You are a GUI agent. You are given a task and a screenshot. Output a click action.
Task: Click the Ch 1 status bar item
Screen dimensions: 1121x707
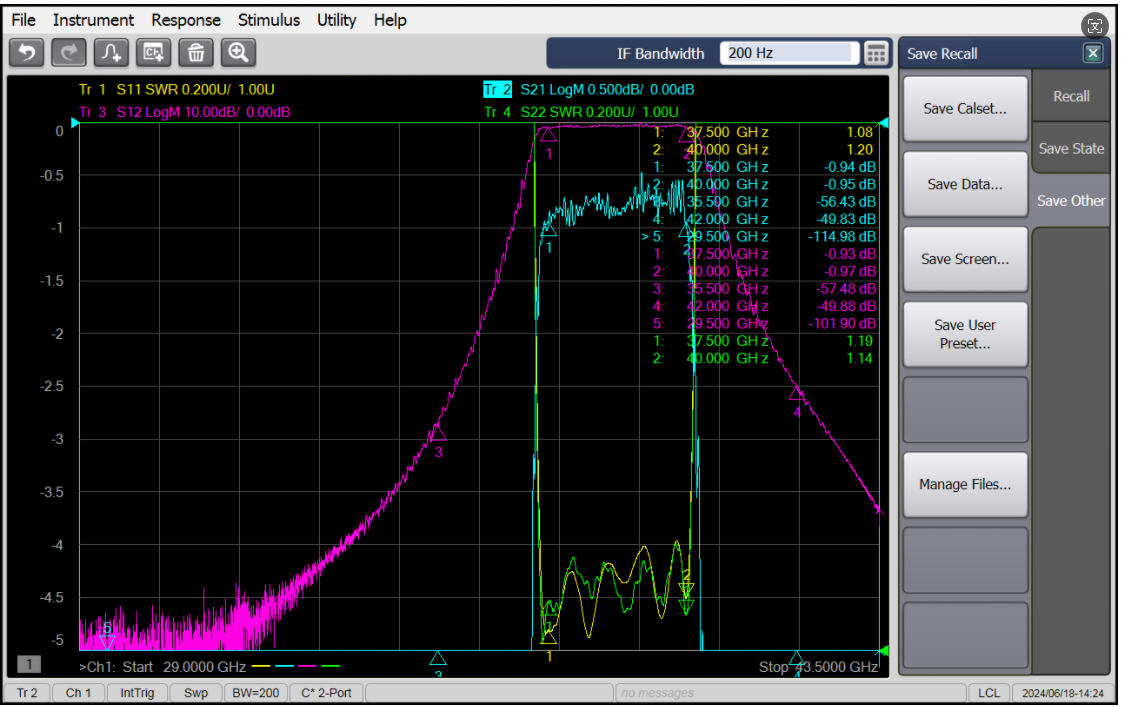coord(78,693)
